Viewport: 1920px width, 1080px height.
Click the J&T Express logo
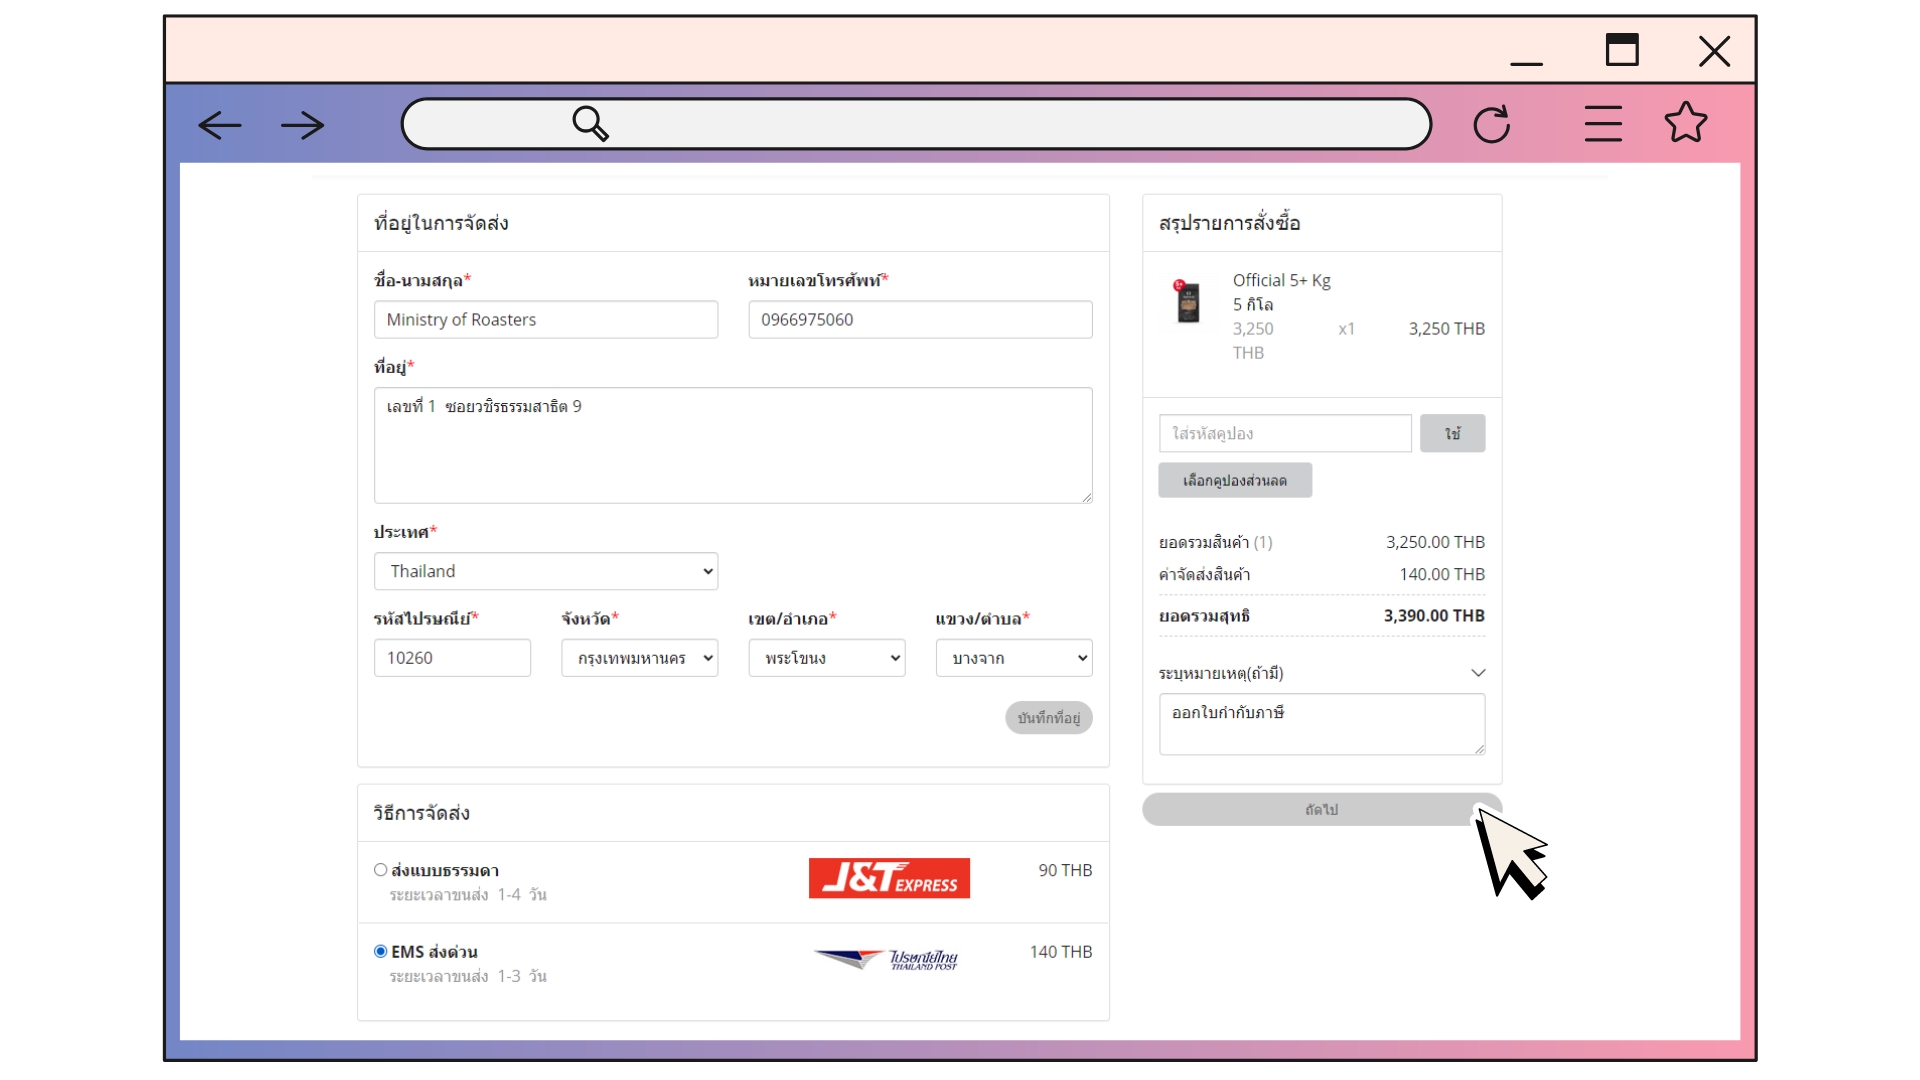889,878
